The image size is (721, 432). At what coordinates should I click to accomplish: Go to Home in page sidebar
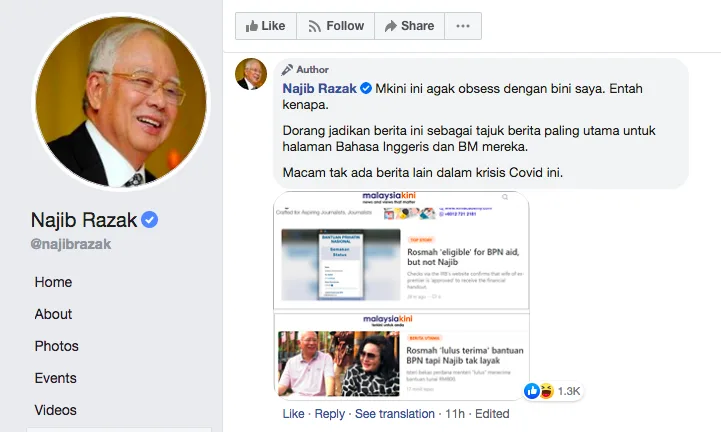click(x=53, y=282)
